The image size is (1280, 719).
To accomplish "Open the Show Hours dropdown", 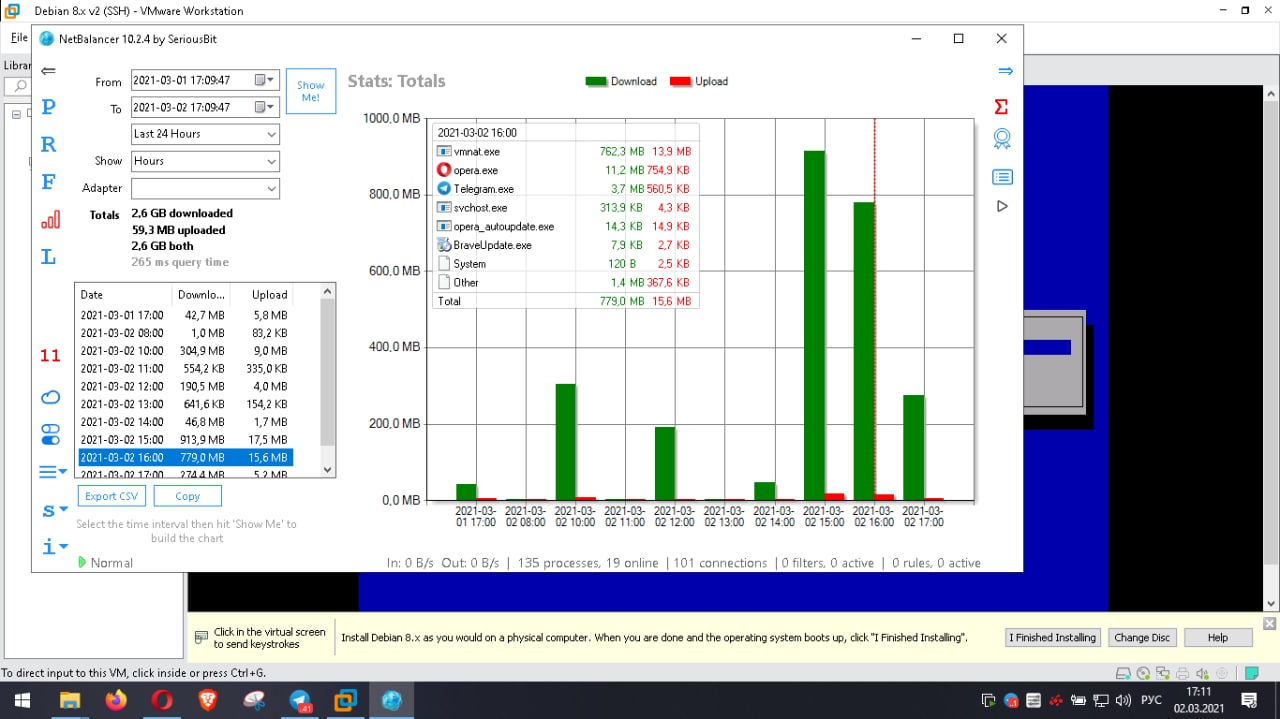I will pos(205,161).
